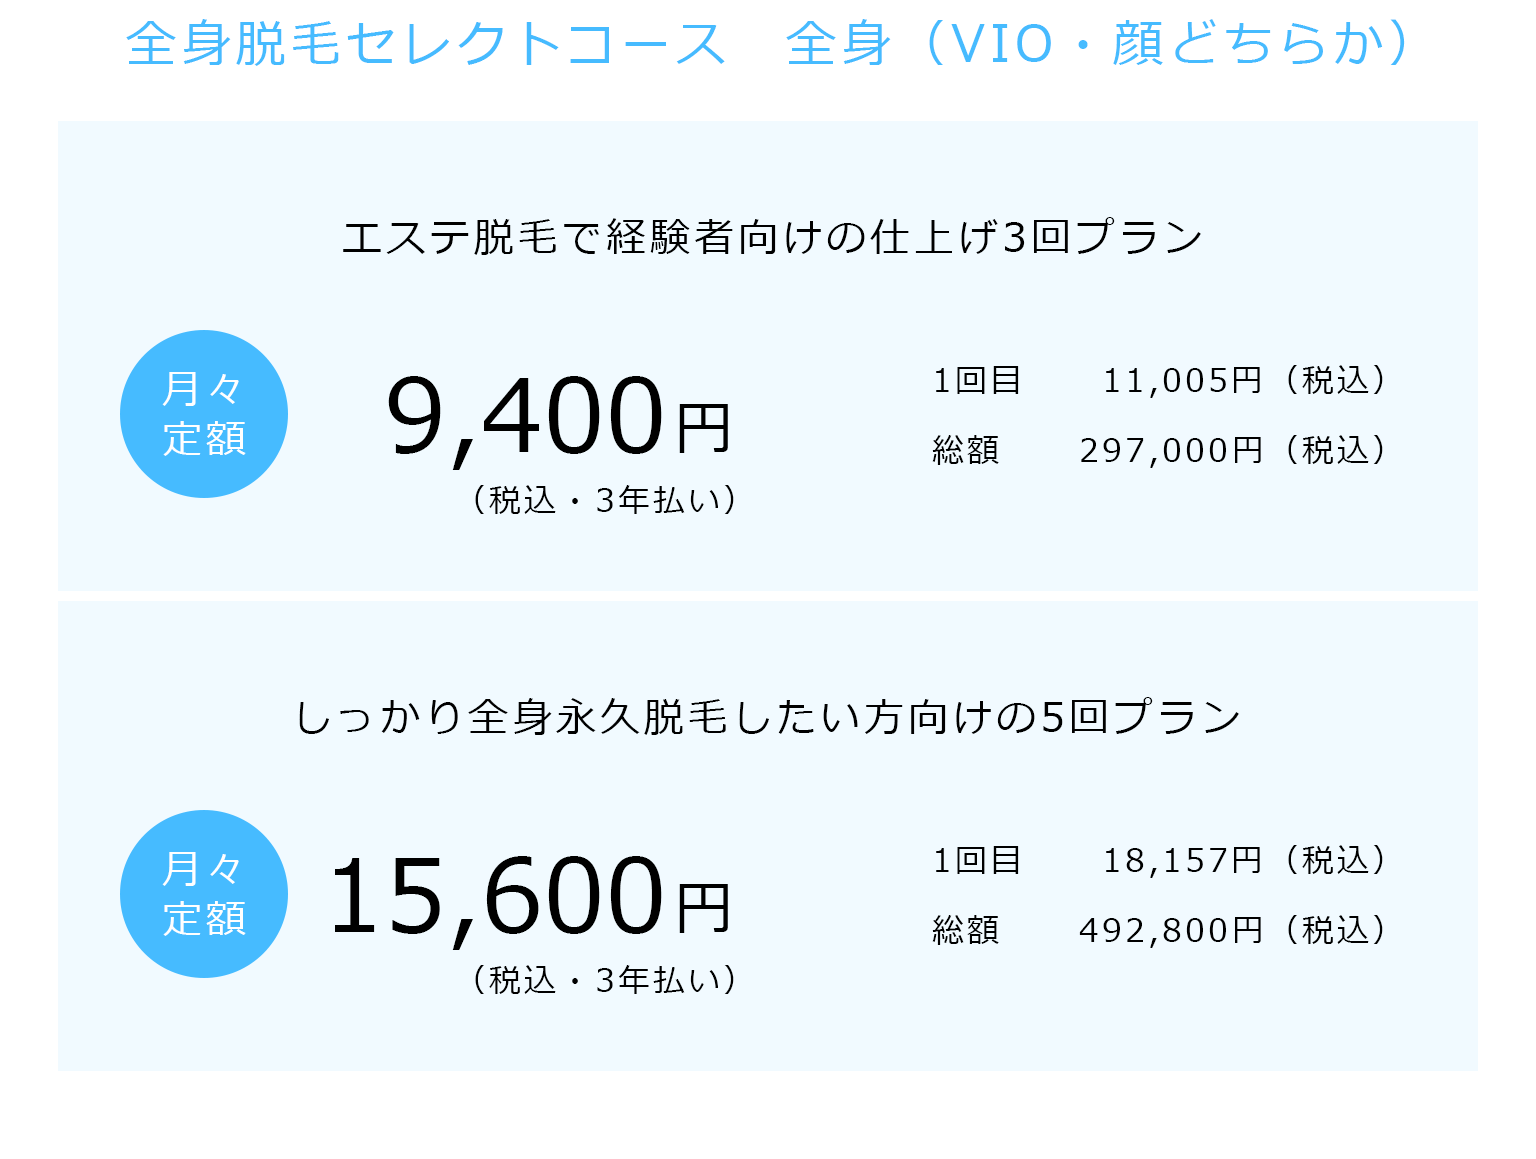The width and height of the screenshot is (1536, 1159).
Task: Click the 9,400円 monthly price
Action: 559,416
